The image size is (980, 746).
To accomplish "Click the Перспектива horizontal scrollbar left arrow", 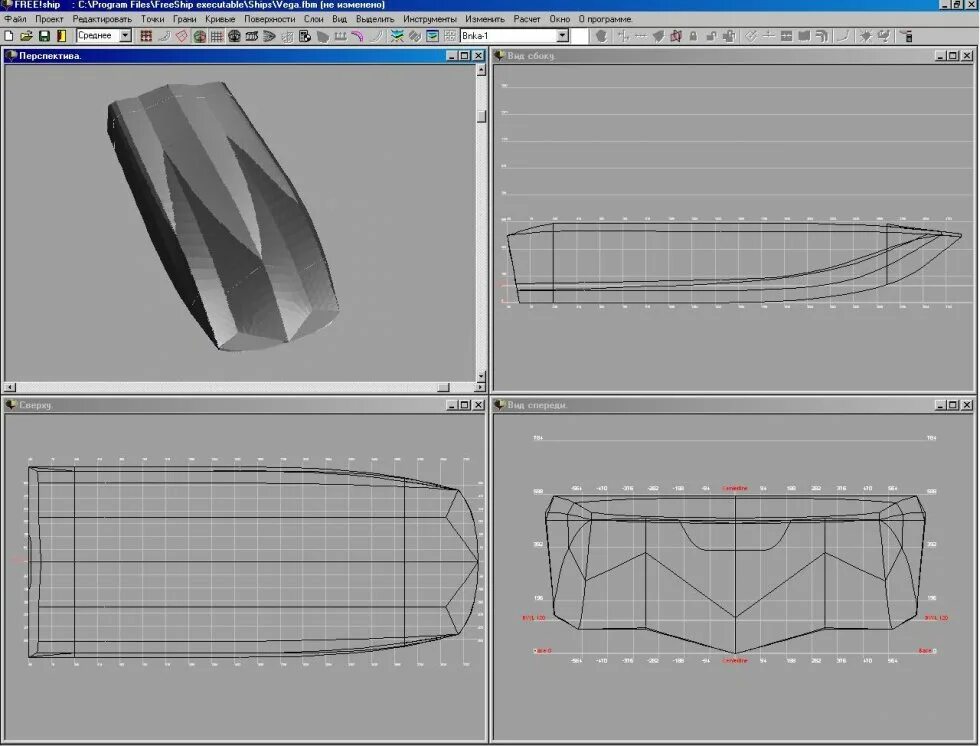I will click(x=10, y=387).
